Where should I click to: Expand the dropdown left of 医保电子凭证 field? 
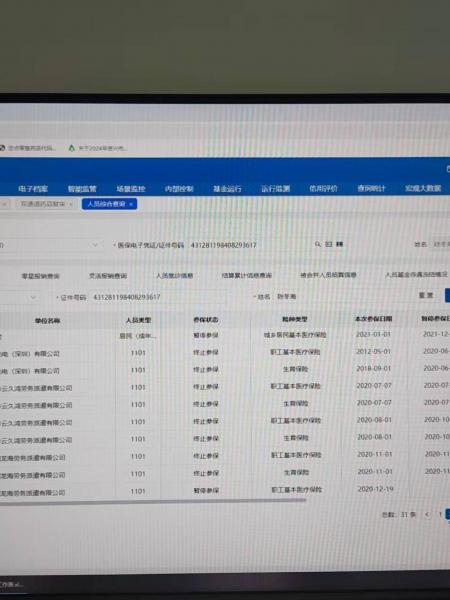[x=95, y=245]
